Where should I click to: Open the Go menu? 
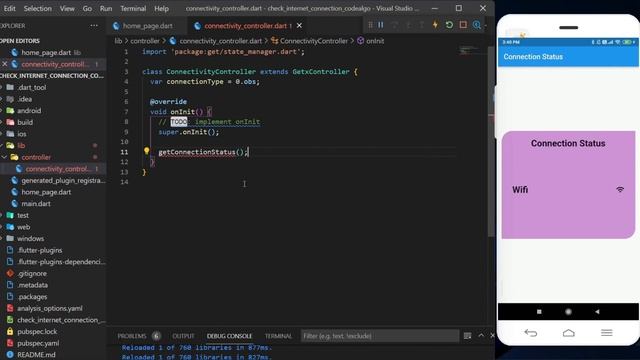coord(87,8)
